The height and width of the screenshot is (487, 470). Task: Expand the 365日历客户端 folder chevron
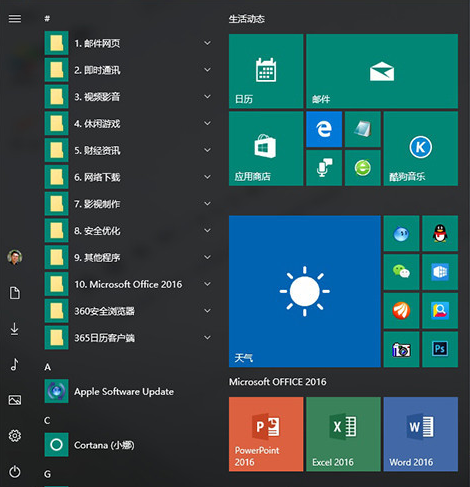click(207, 338)
